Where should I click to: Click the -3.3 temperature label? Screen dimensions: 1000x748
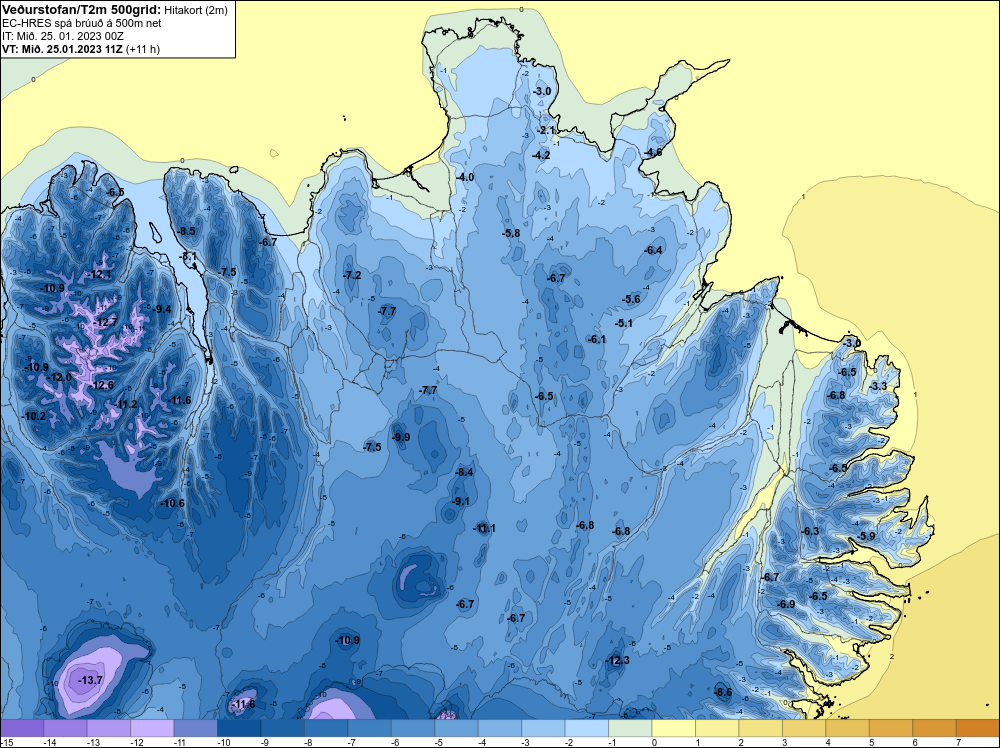coord(878,386)
